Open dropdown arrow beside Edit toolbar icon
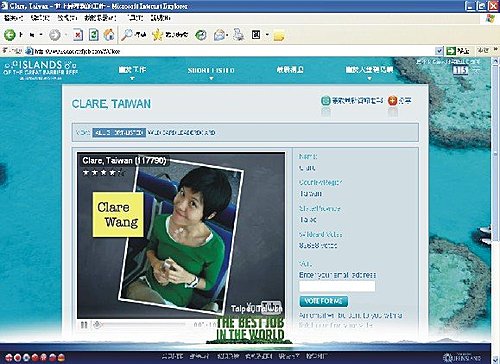 click(267, 35)
